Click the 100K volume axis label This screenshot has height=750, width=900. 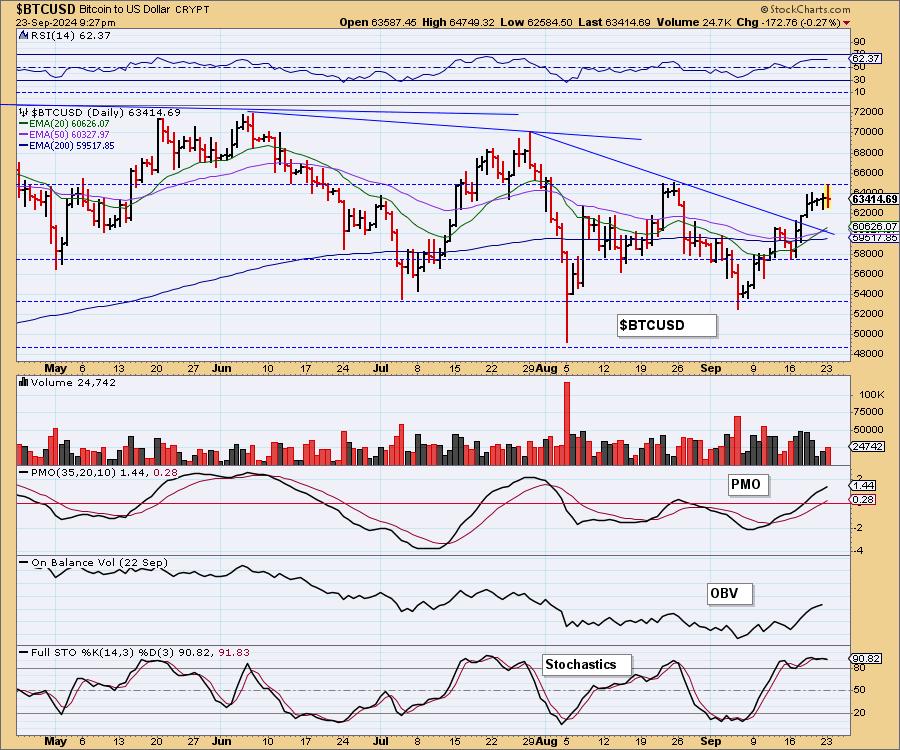[871, 394]
